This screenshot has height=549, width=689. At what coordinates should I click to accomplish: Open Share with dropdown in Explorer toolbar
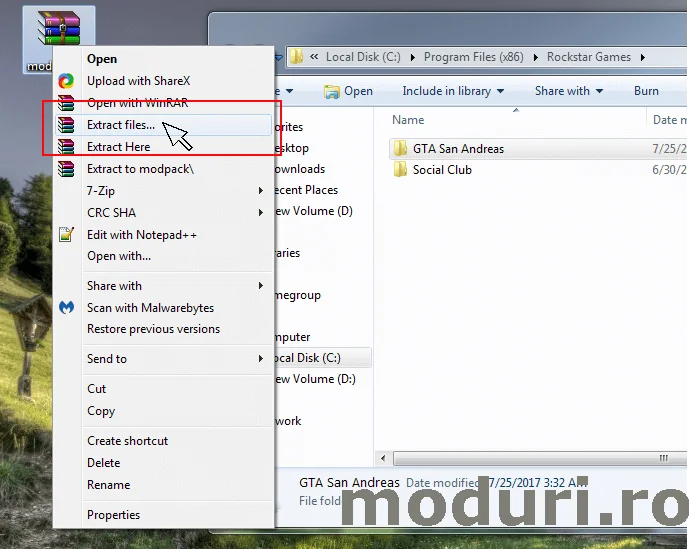click(x=569, y=91)
